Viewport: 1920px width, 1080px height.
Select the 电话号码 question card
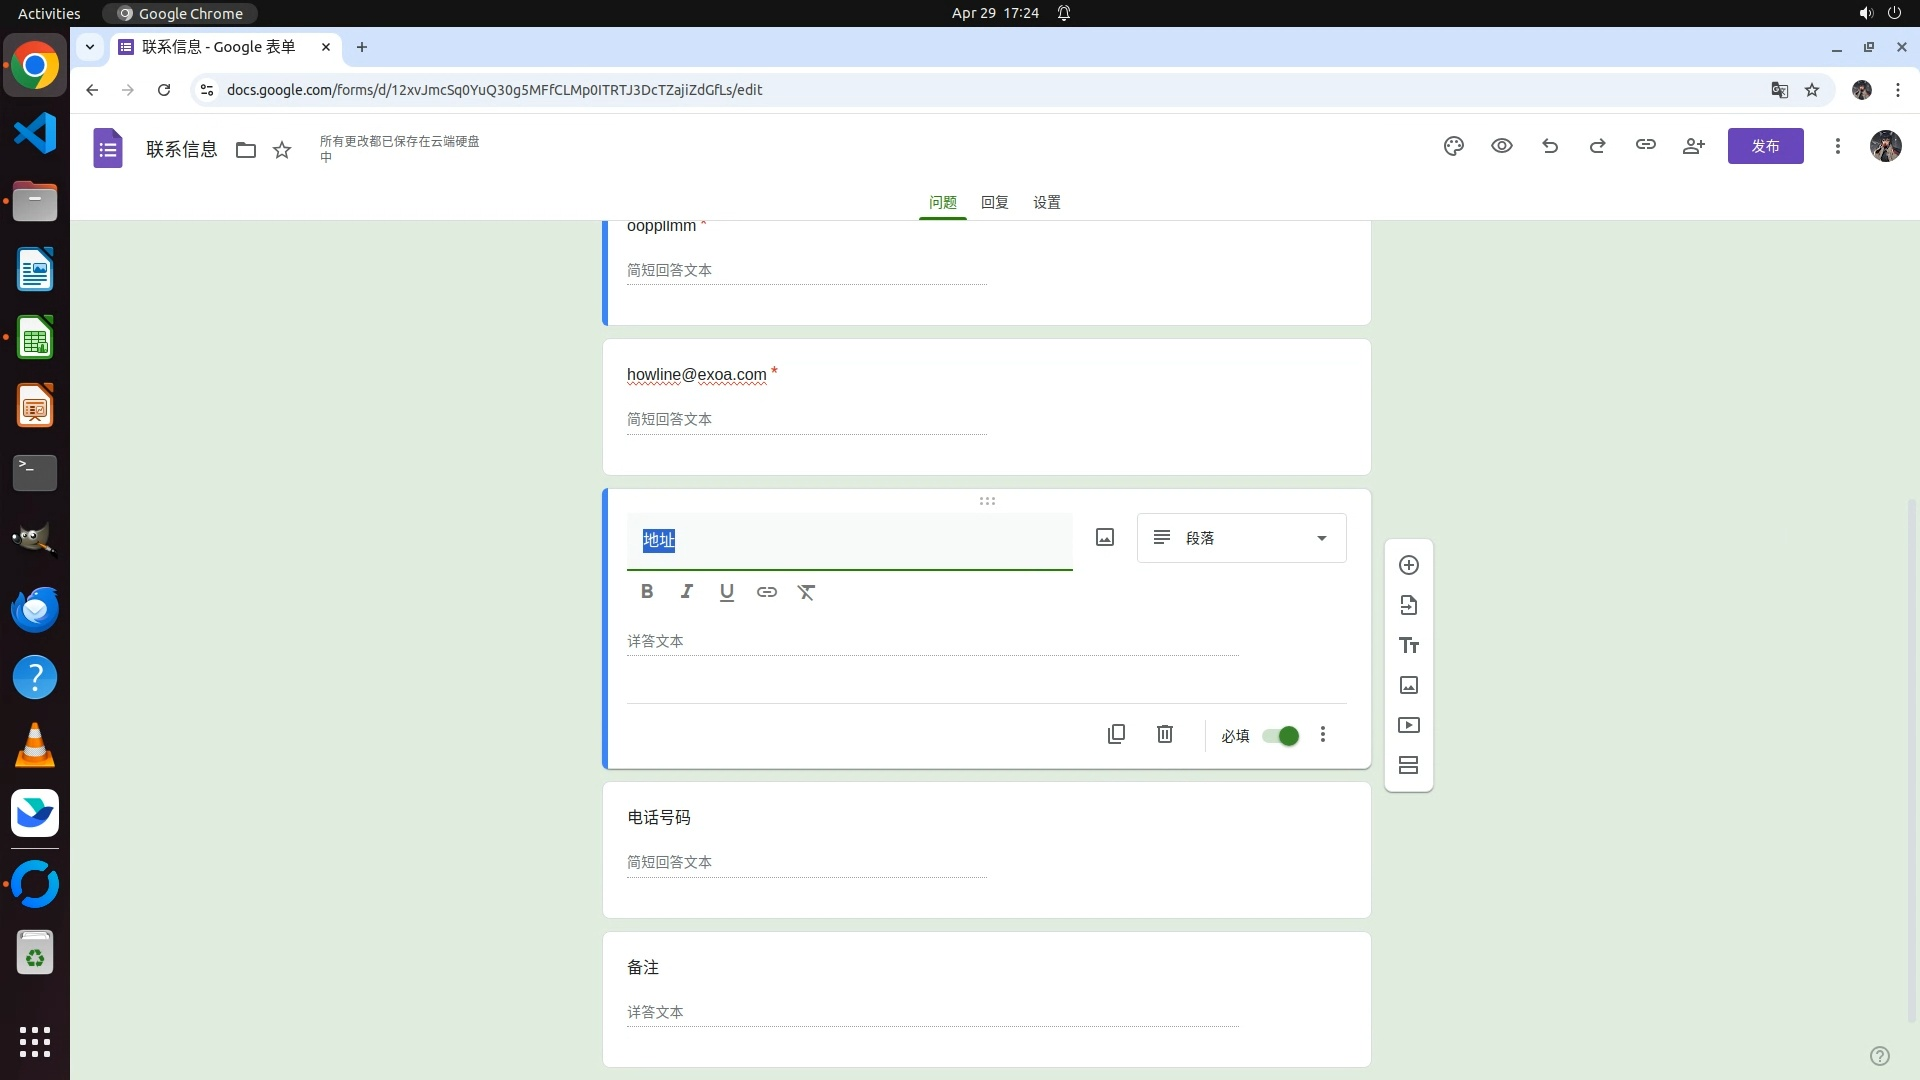click(x=986, y=849)
